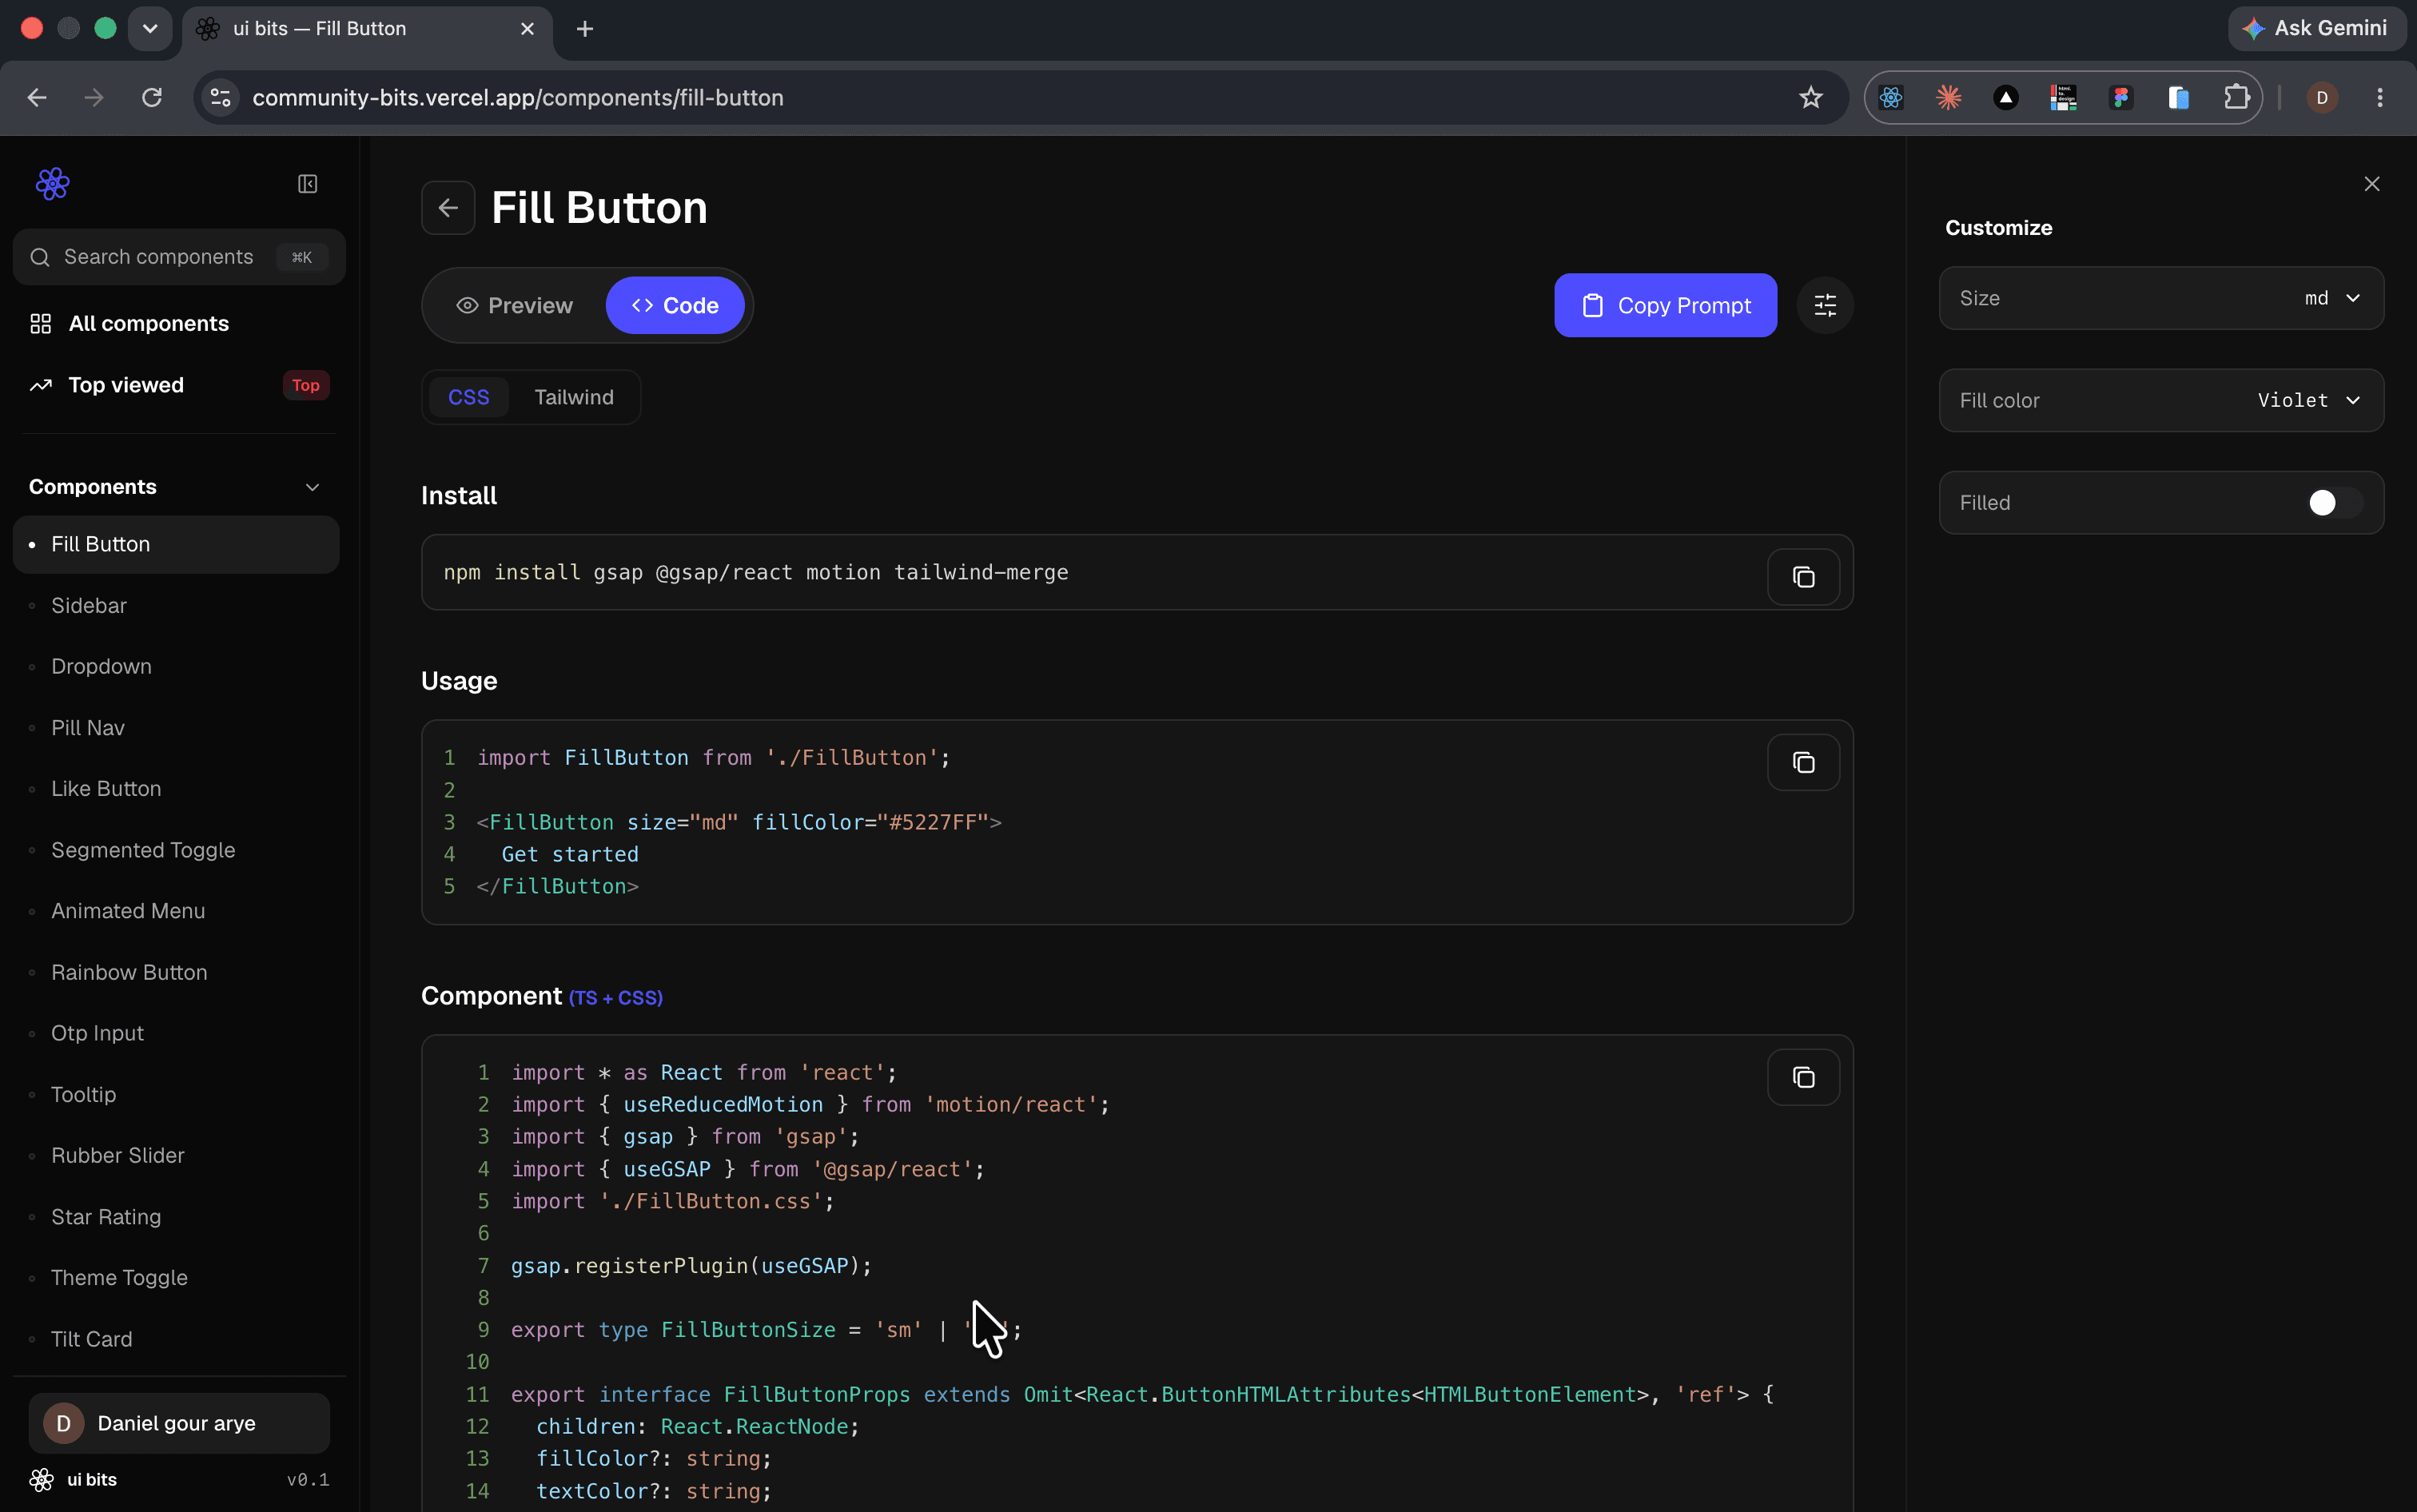This screenshot has width=2417, height=1512.
Task: Open the Rainbow Button component
Action: (176, 972)
